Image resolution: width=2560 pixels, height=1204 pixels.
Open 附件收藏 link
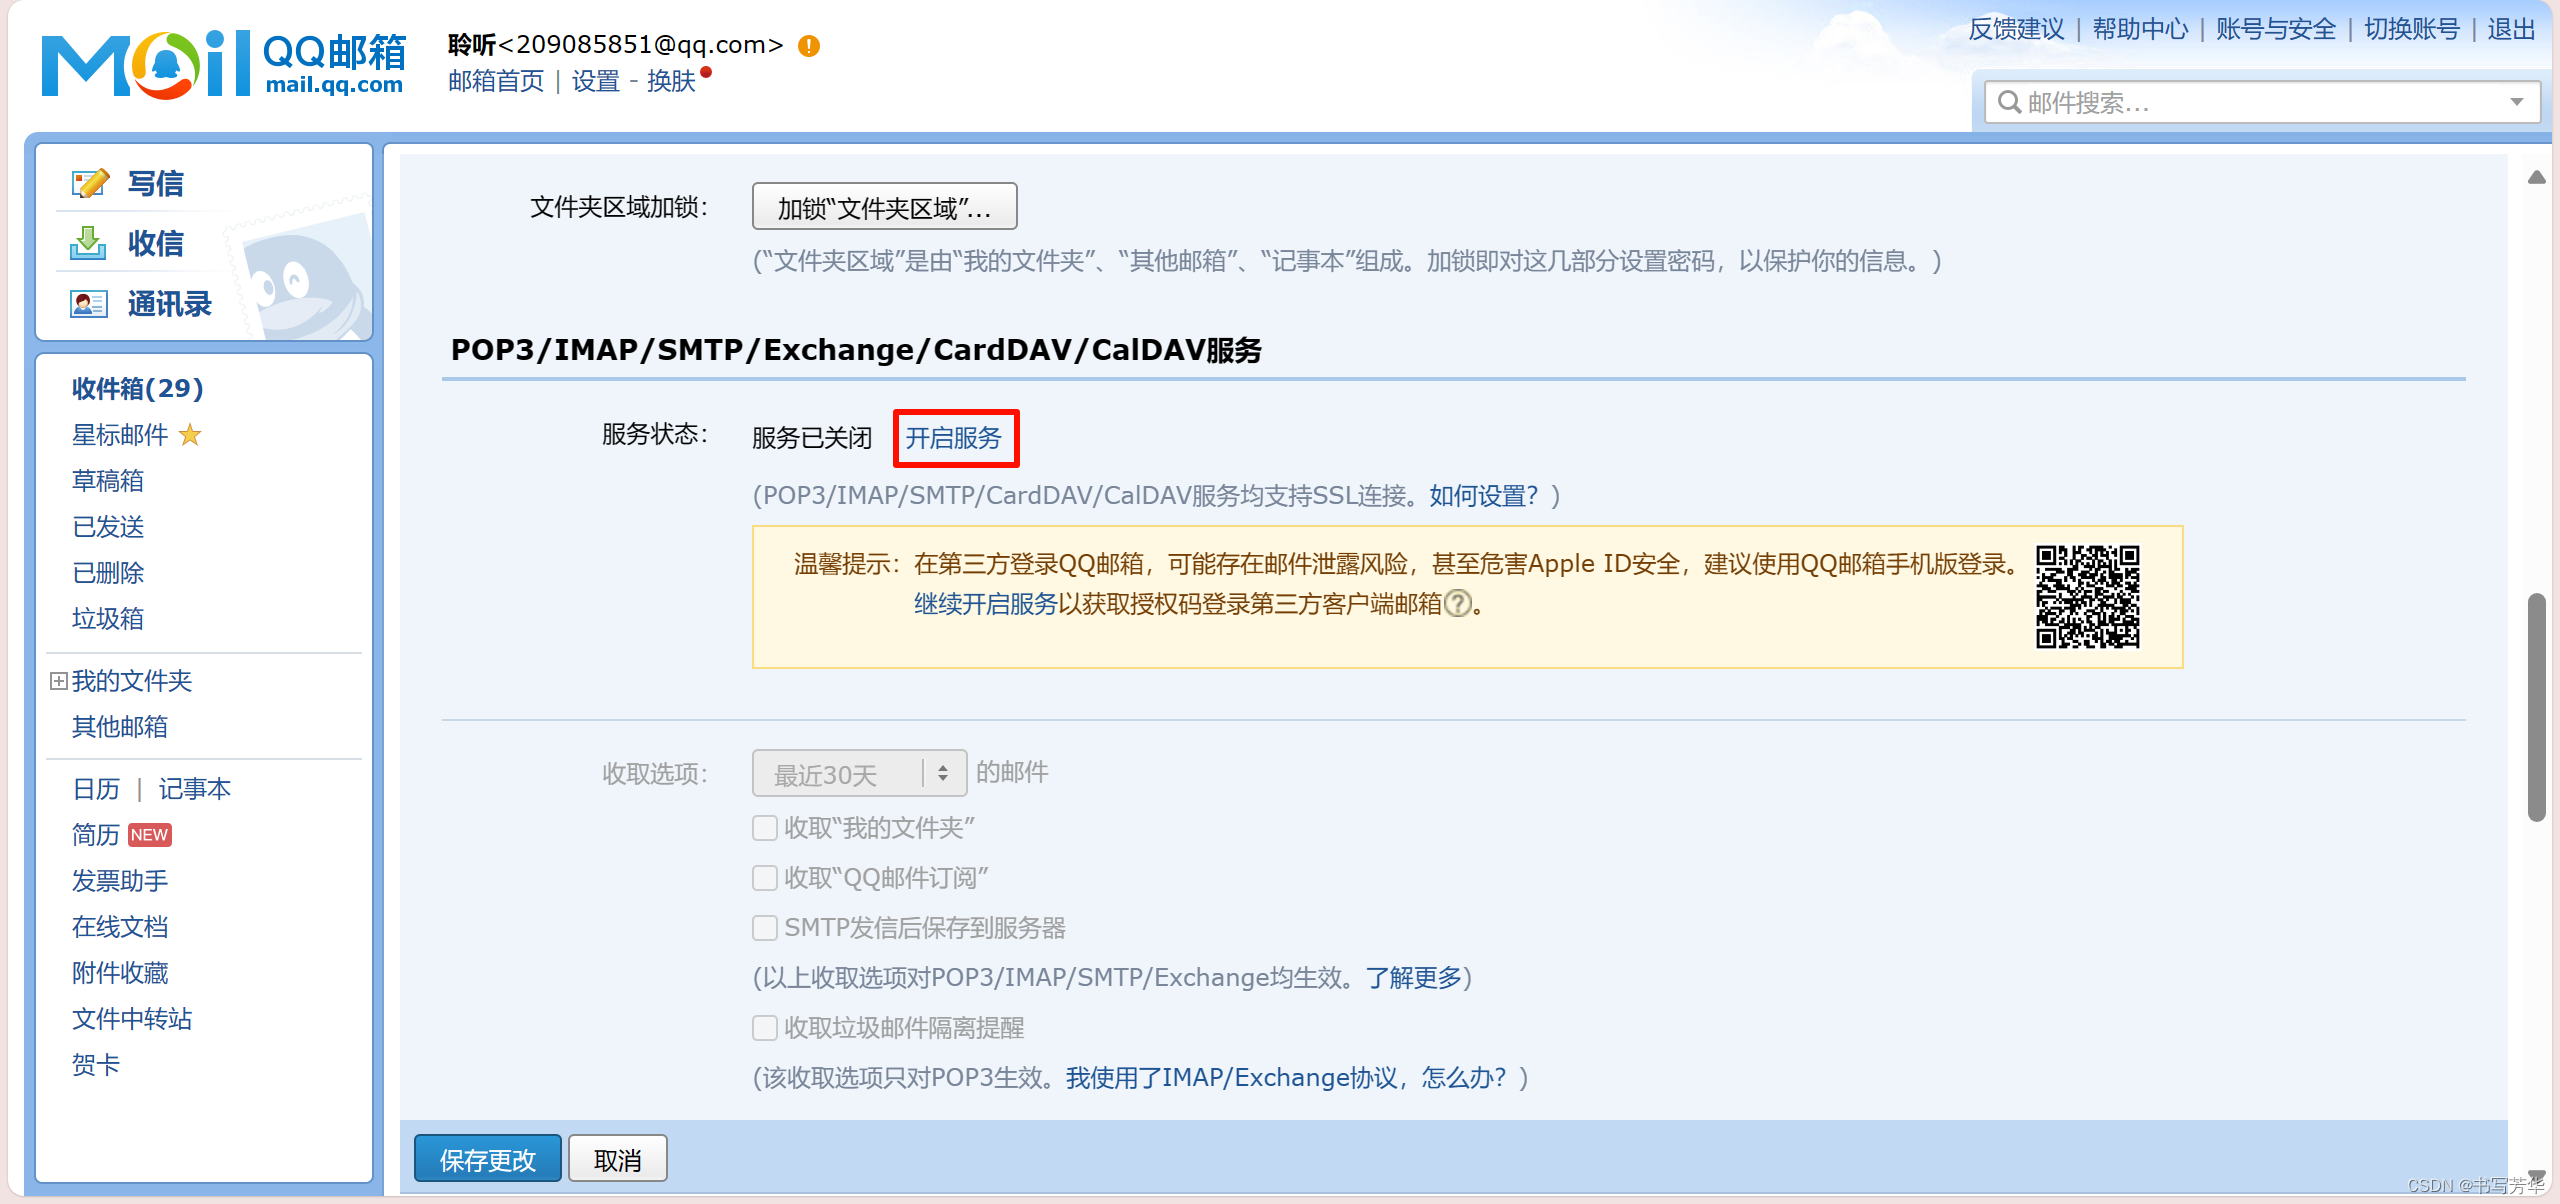click(120, 973)
